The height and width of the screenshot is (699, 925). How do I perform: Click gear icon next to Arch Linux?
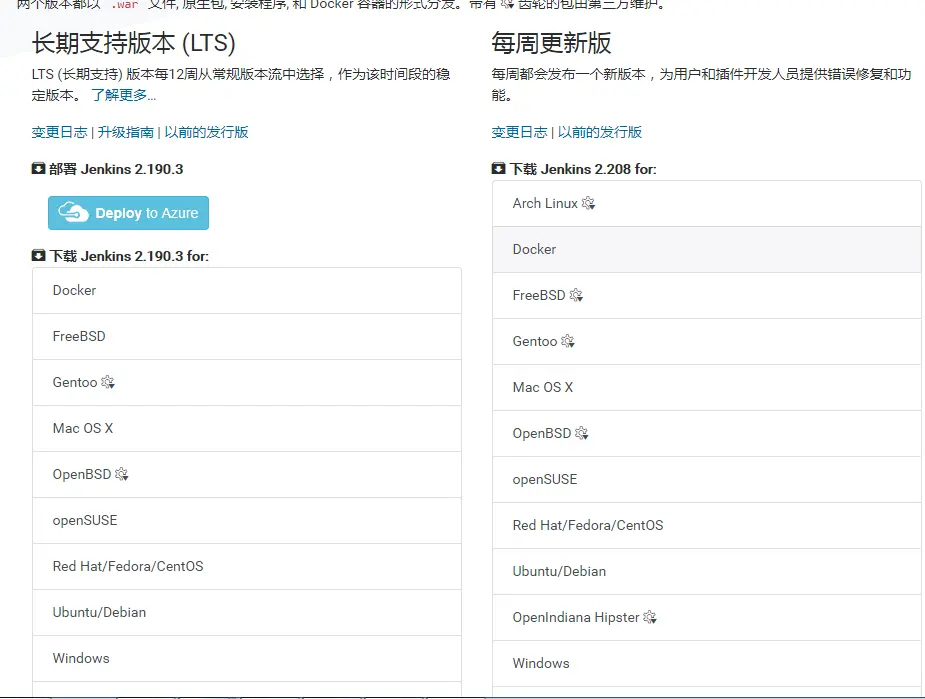tap(588, 204)
